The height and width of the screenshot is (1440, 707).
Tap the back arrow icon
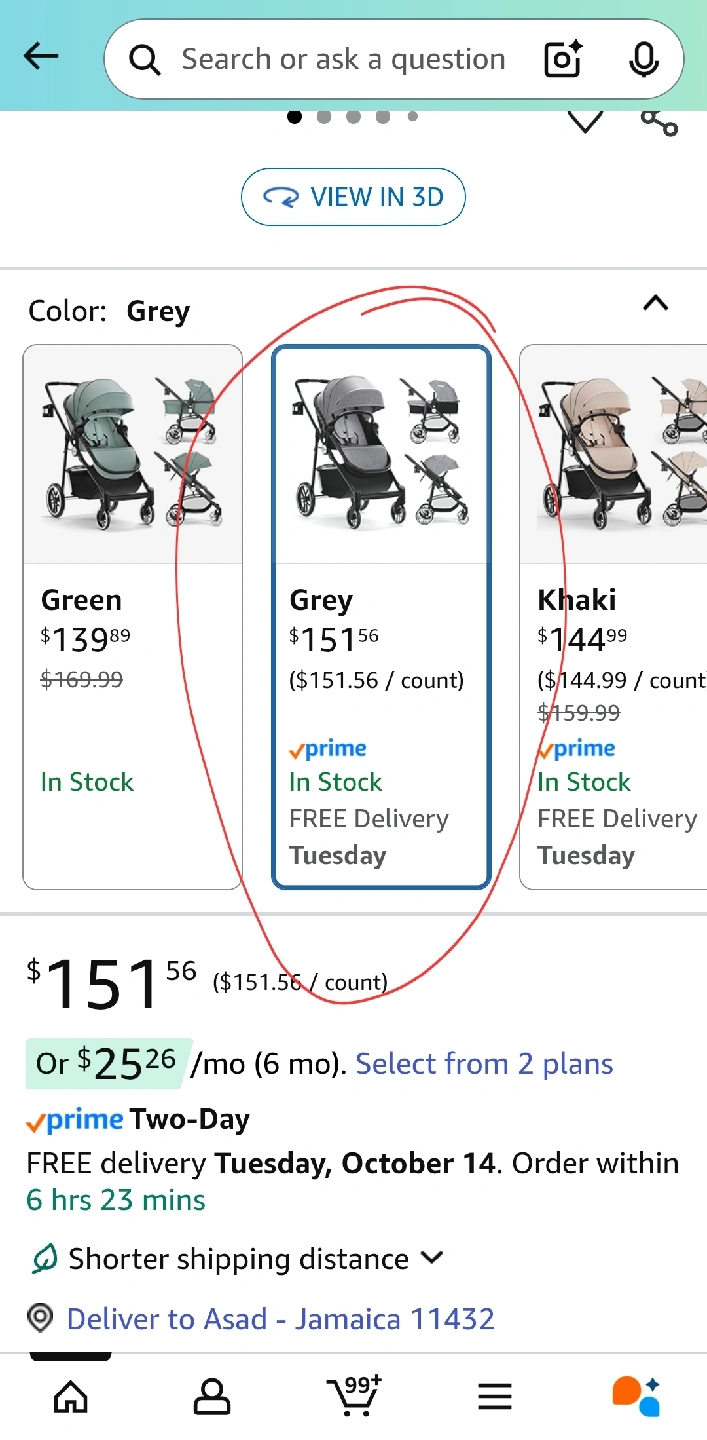coord(41,58)
